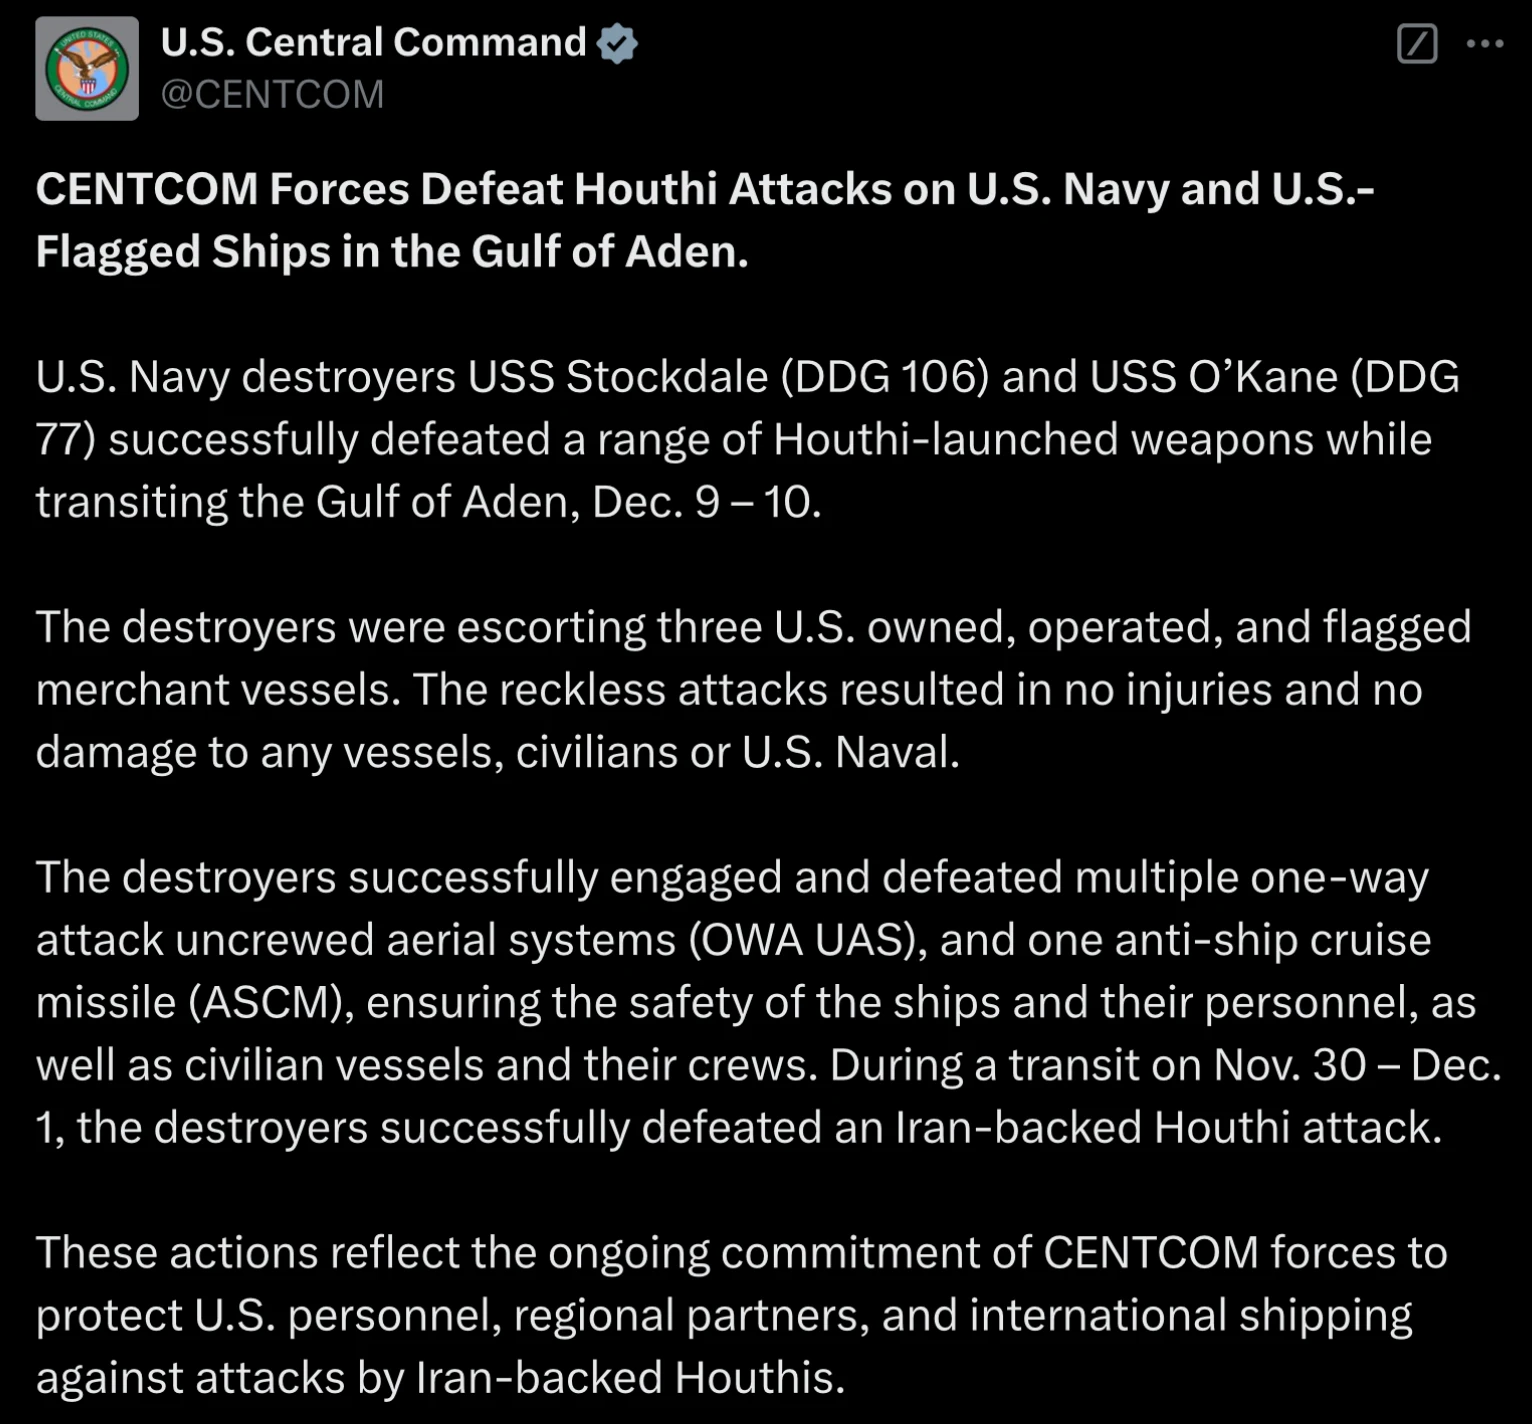Click the bold headline about Houthi attacks
This screenshot has width=1532, height=1424.
click(705, 220)
